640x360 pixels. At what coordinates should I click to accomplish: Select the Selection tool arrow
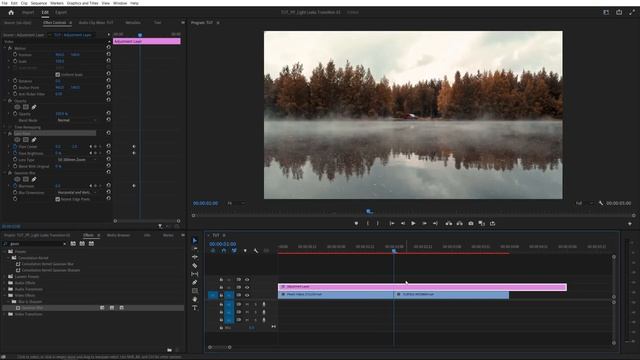pos(195,240)
